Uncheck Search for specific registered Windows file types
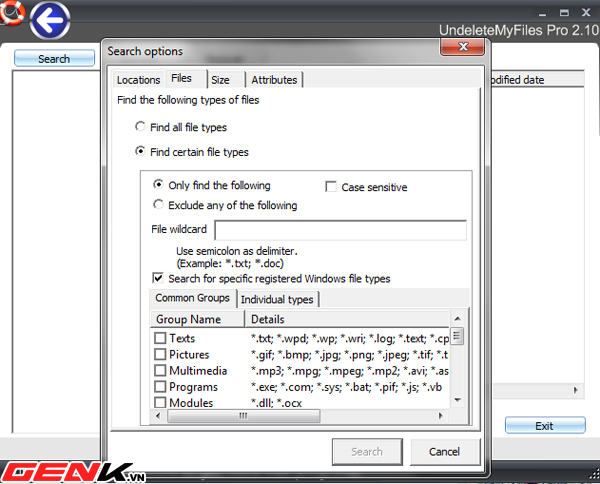 pyautogui.click(x=158, y=278)
